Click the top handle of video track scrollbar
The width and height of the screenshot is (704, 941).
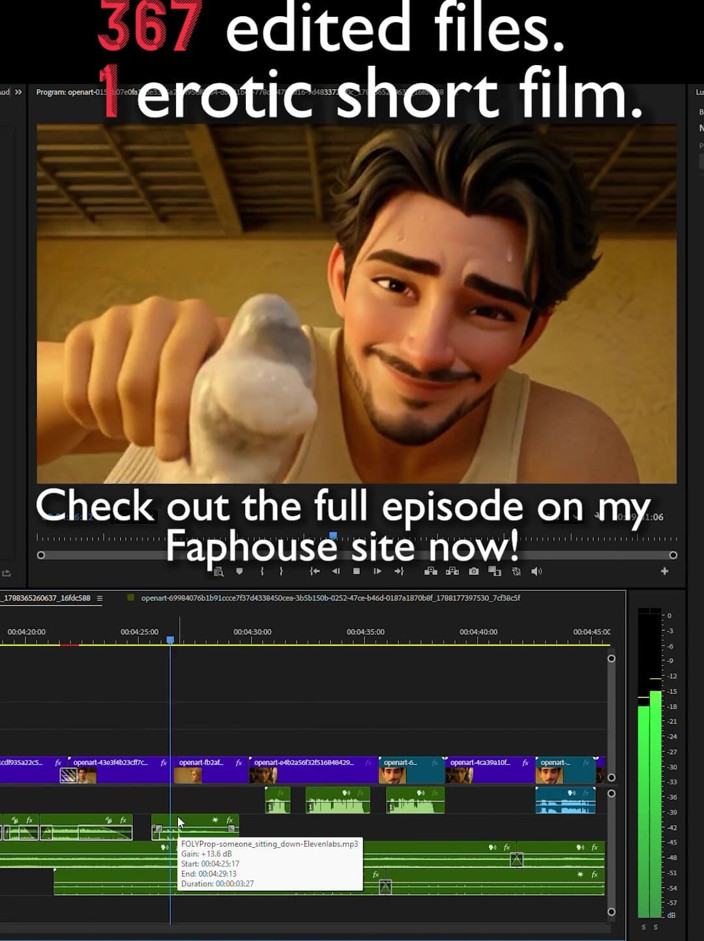[611, 658]
